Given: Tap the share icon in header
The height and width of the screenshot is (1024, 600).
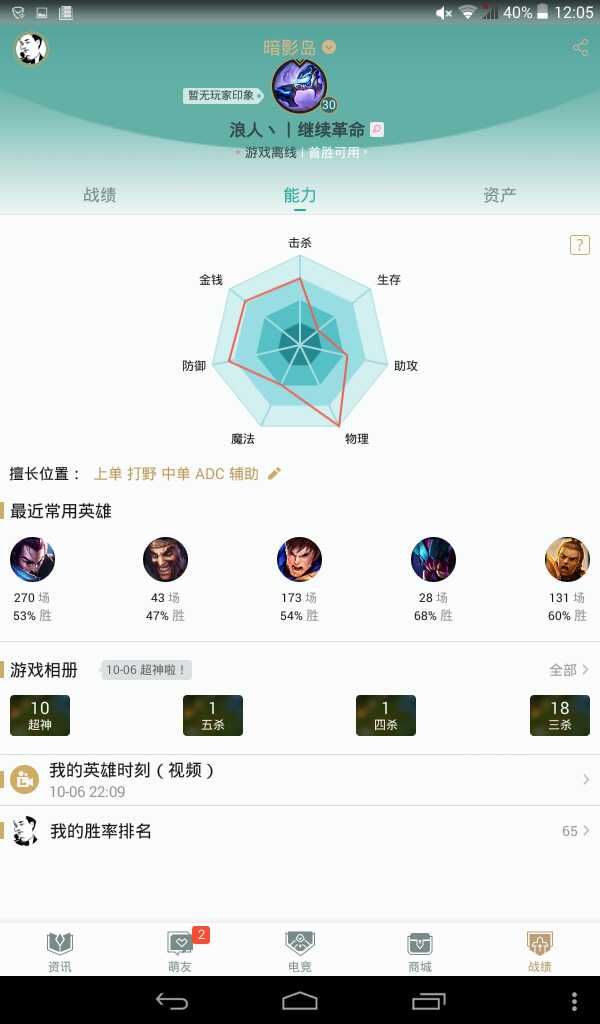Looking at the screenshot, I should tap(580, 48).
